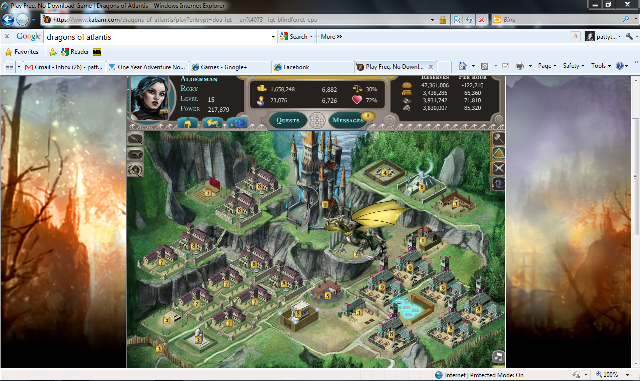Open the Page menu dropdown

coord(547,66)
